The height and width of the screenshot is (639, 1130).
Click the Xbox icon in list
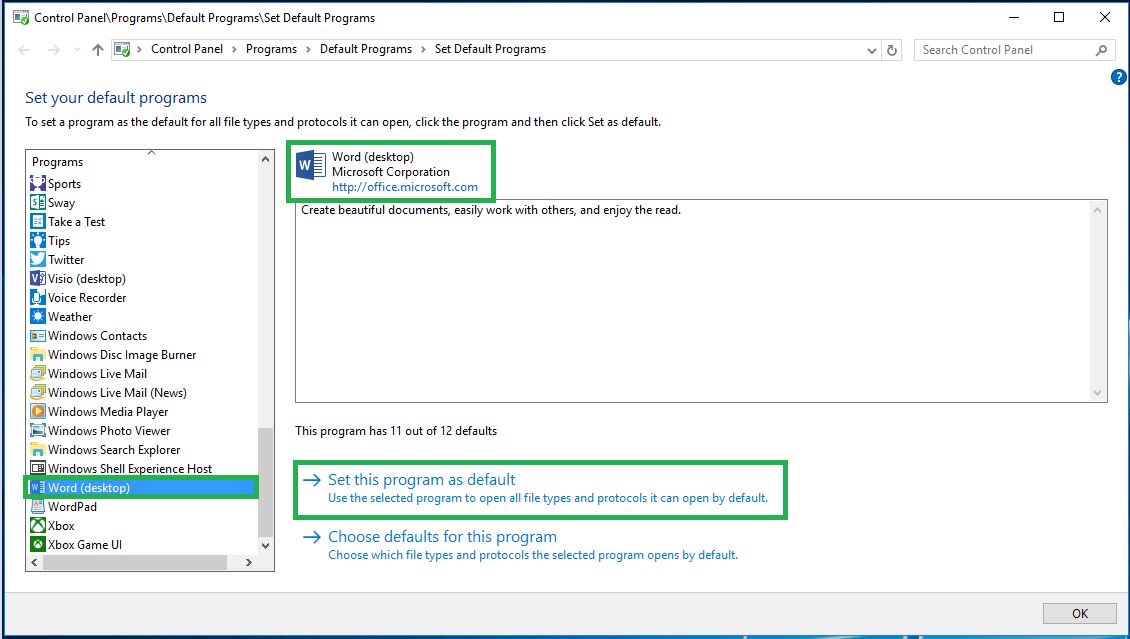37,525
